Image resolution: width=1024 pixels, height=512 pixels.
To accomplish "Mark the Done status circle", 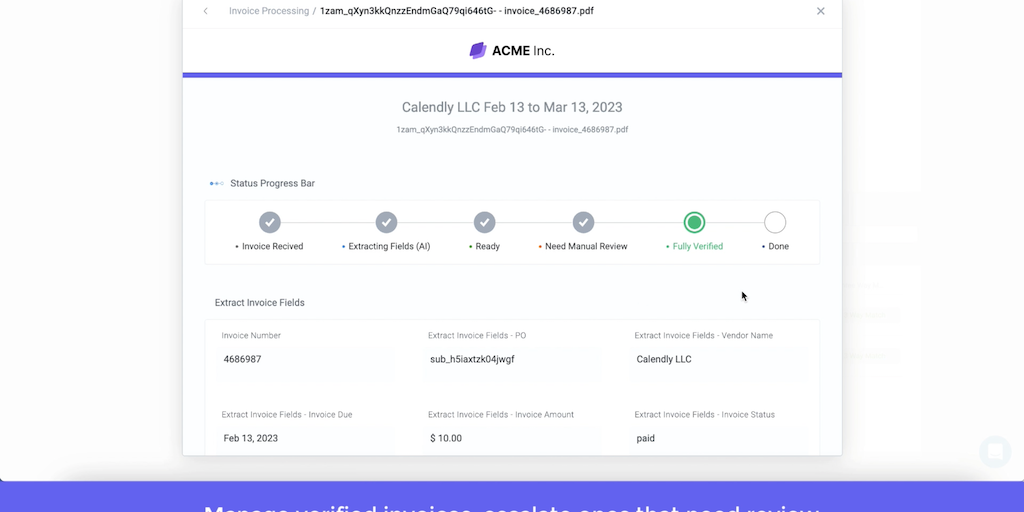I will pos(775,222).
